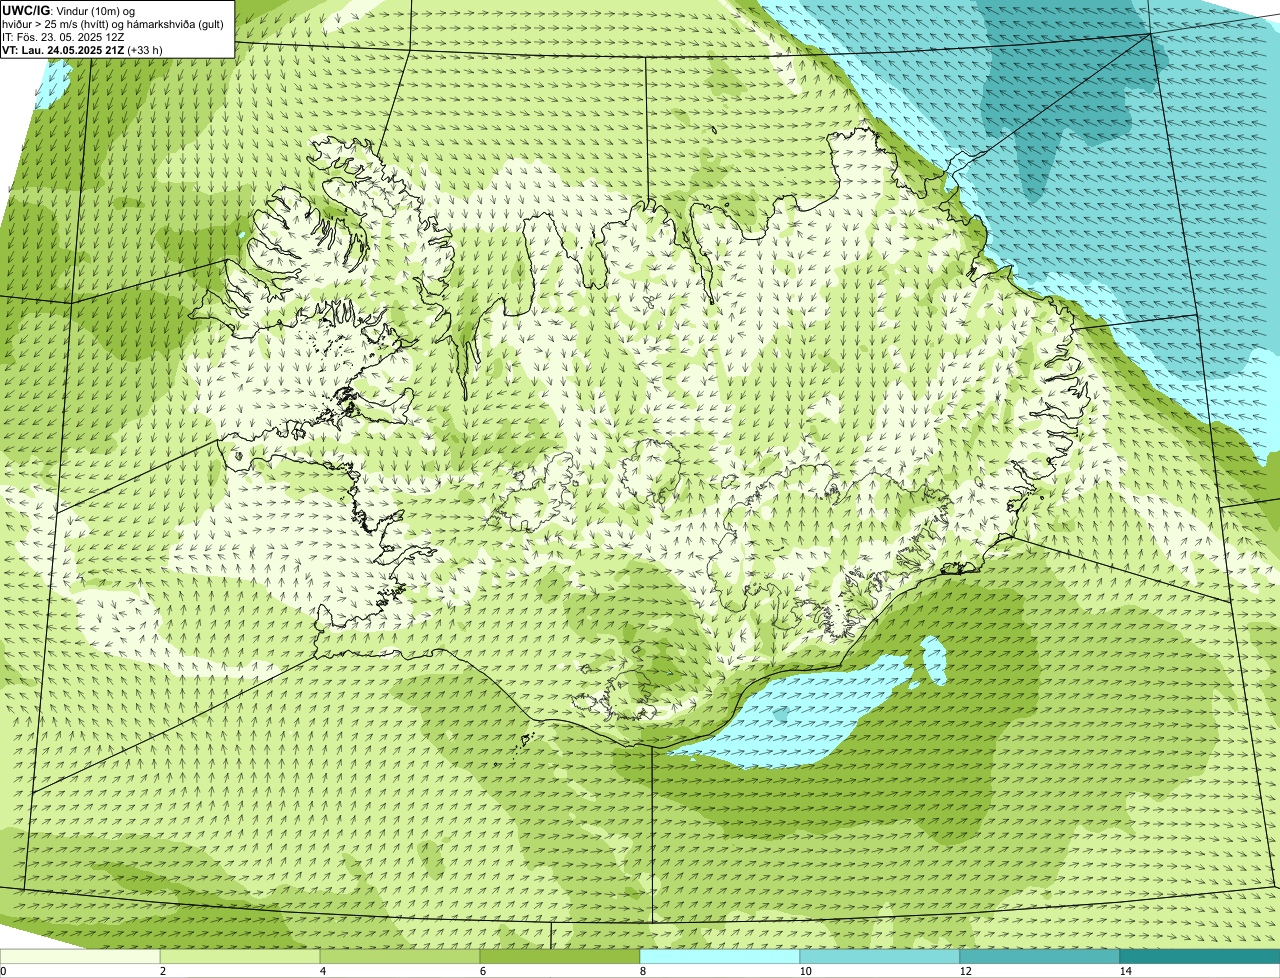Click the light cyan 8–10 m/s scale segment
1280x978 pixels.
pos(720,956)
